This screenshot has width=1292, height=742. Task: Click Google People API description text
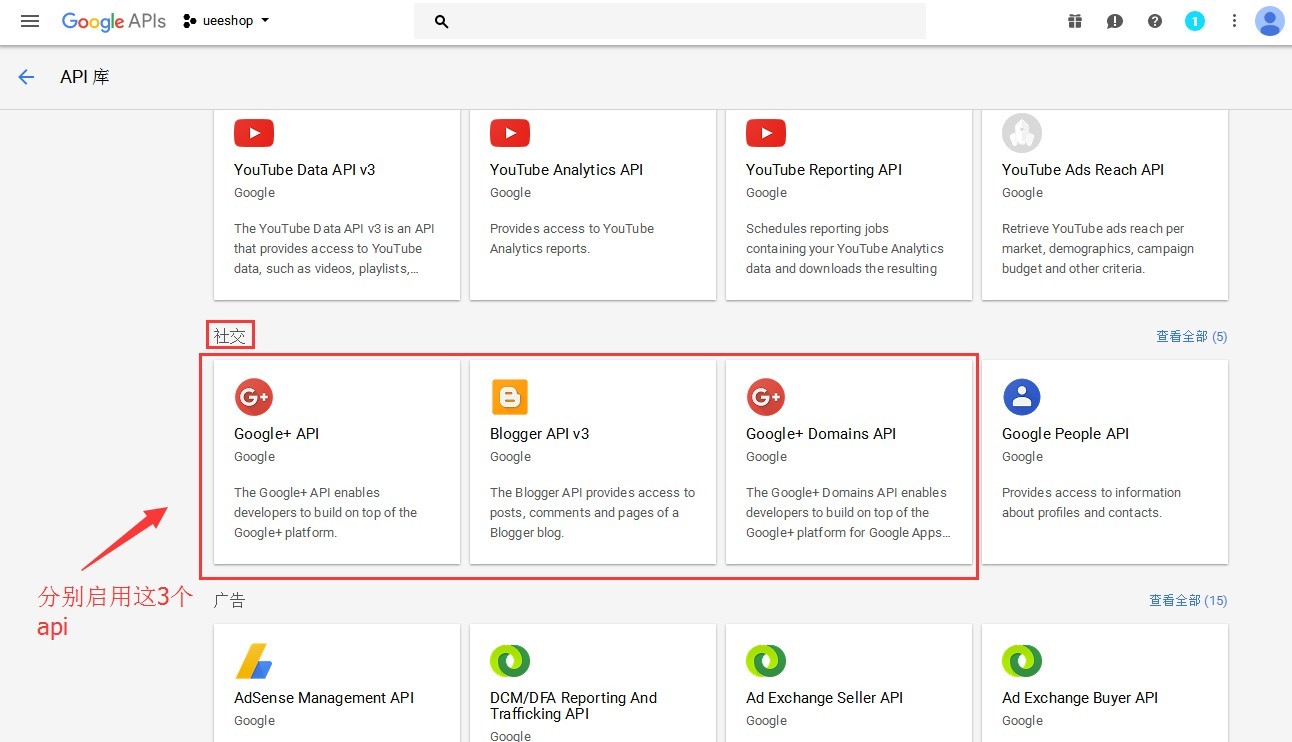point(1091,503)
